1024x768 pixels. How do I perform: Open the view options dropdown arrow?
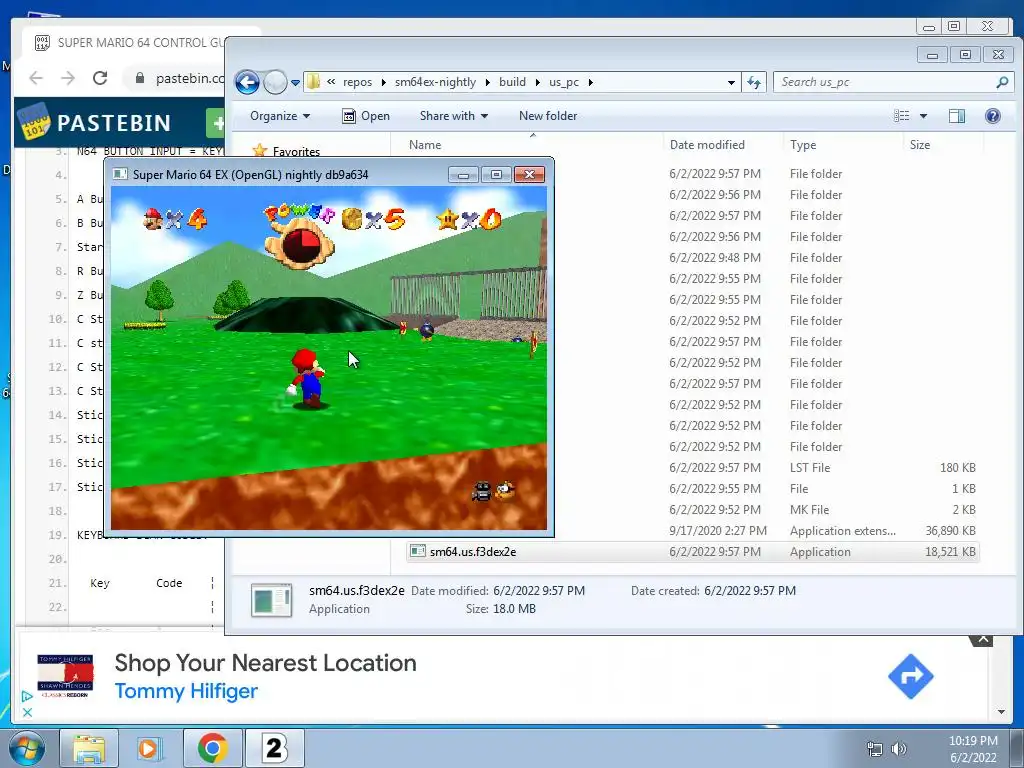tap(923, 116)
